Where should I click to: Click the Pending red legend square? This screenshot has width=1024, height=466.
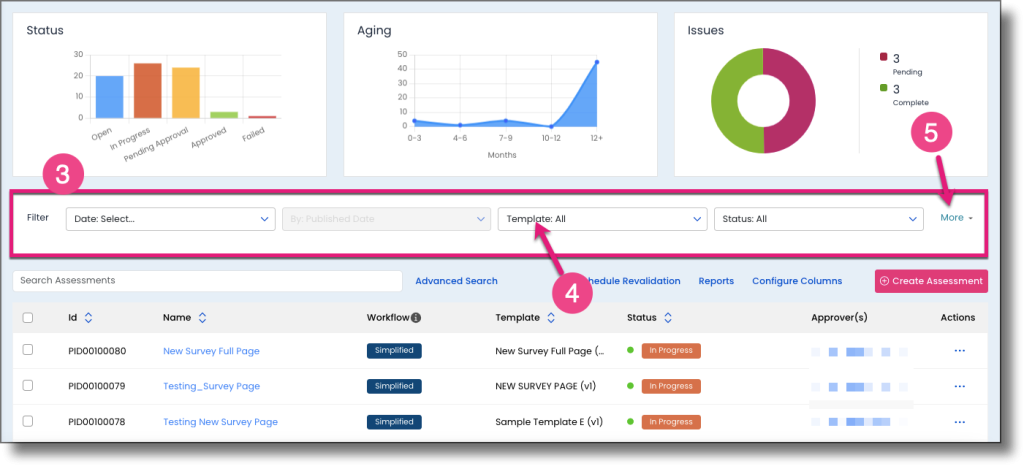884,57
